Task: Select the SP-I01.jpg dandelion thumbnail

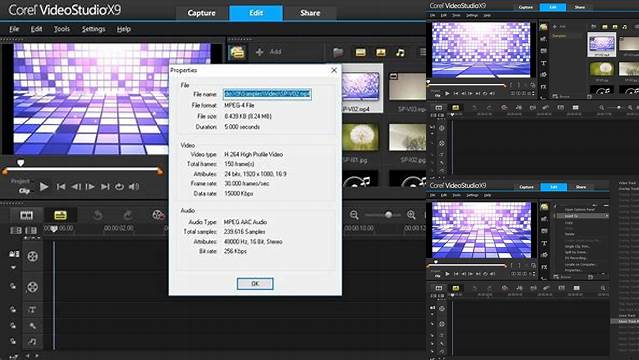Action: pos(361,137)
